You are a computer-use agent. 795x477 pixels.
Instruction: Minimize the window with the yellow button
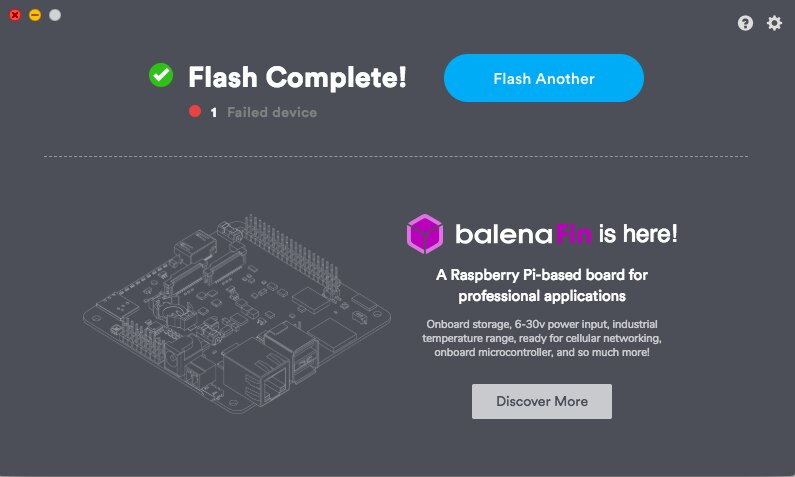pyautogui.click(x=35, y=15)
